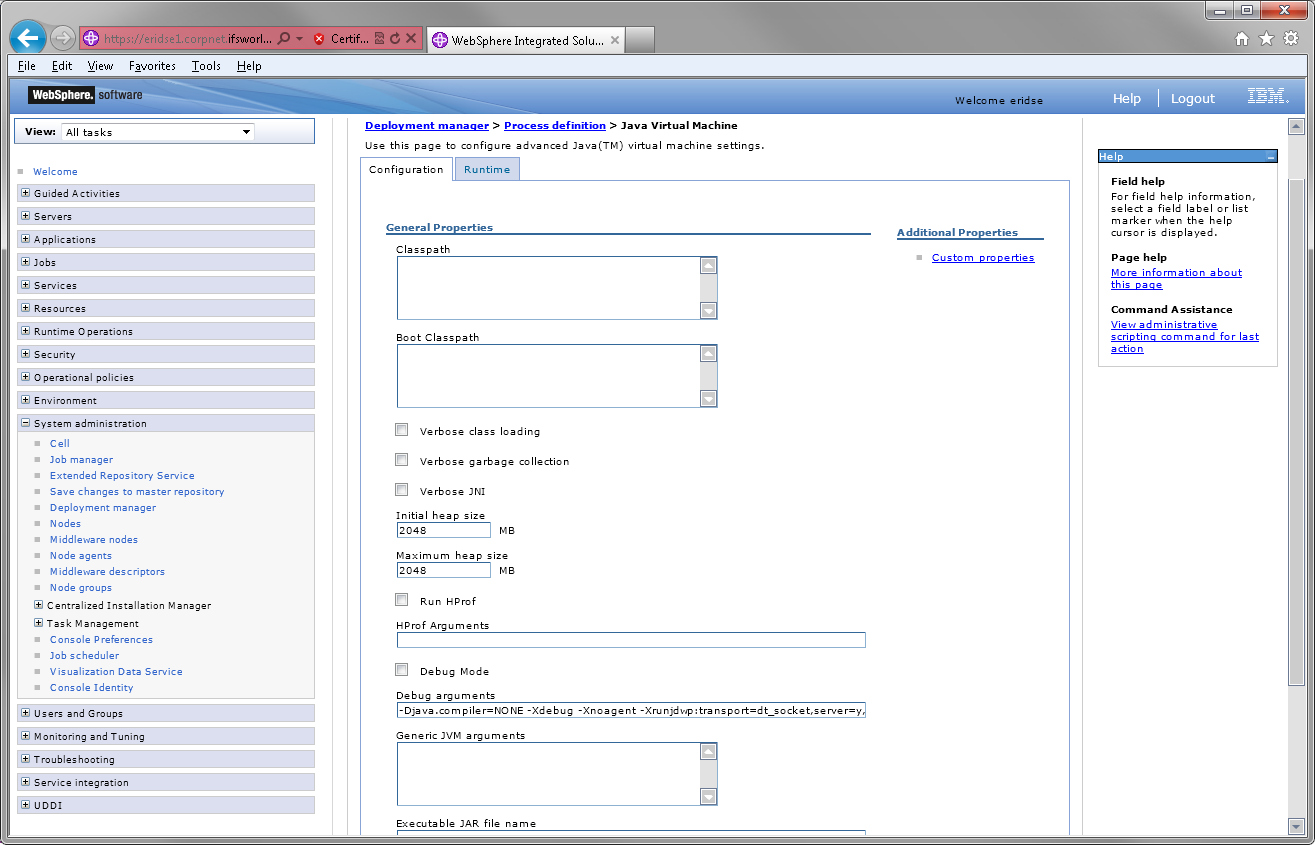Close the WebSphere Integrated Solutions tab
This screenshot has height=845, width=1315.
(x=614, y=41)
